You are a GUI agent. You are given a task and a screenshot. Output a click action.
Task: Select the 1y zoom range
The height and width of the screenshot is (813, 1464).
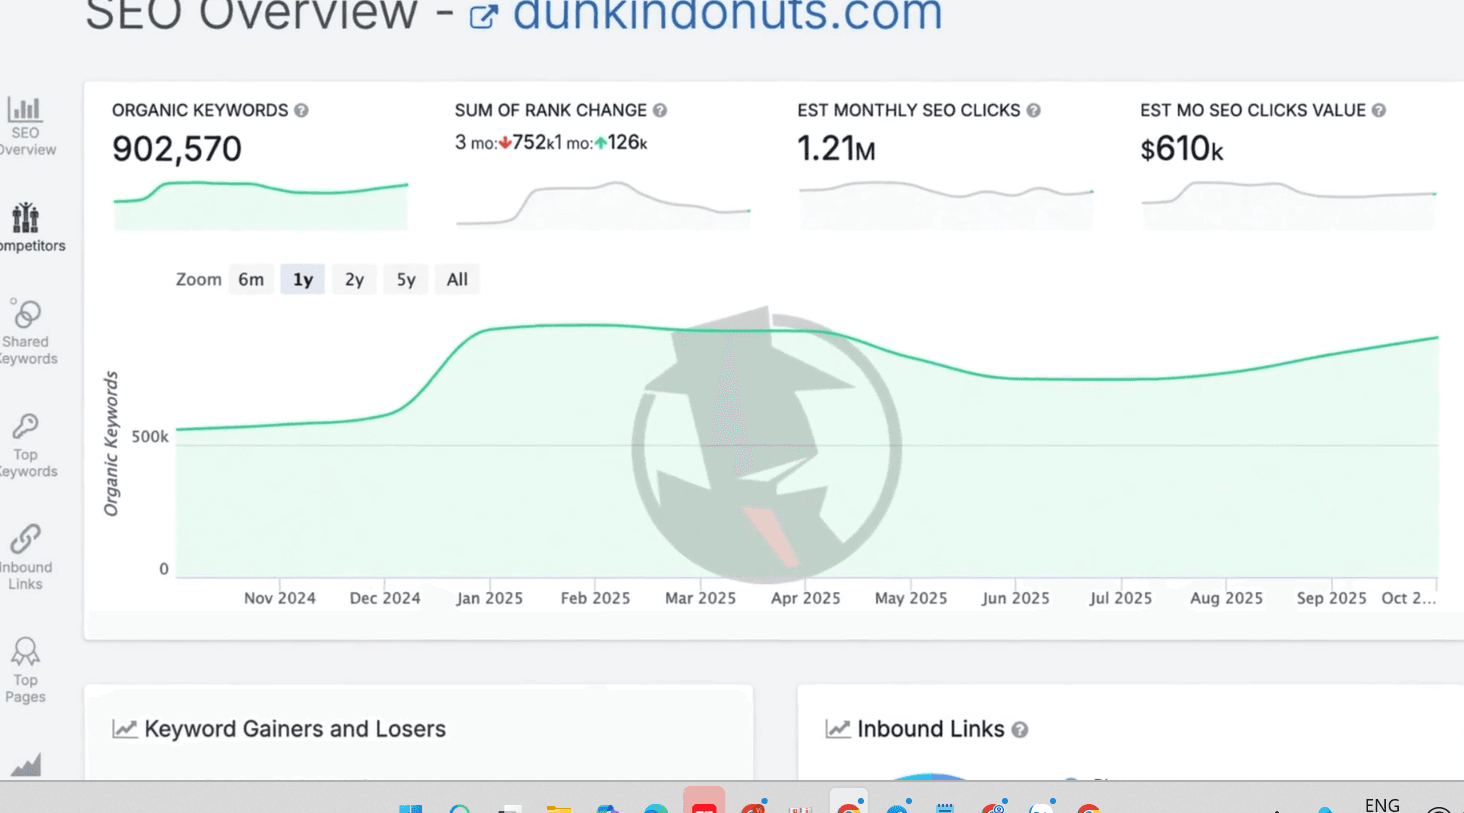tap(303, 280)
